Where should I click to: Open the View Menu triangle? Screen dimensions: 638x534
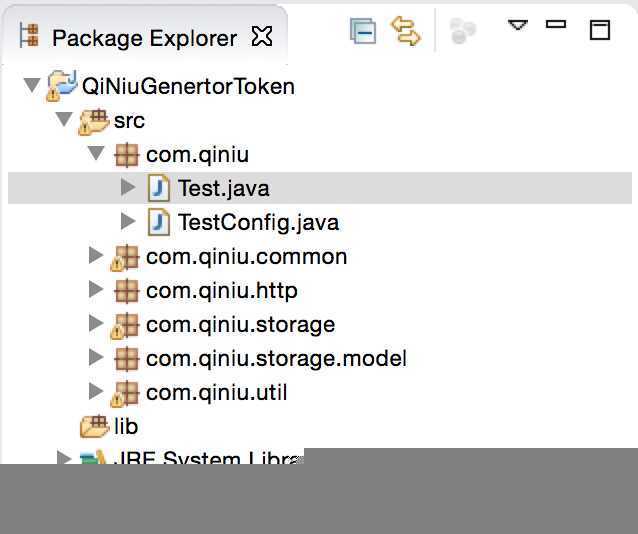[518, 25]
